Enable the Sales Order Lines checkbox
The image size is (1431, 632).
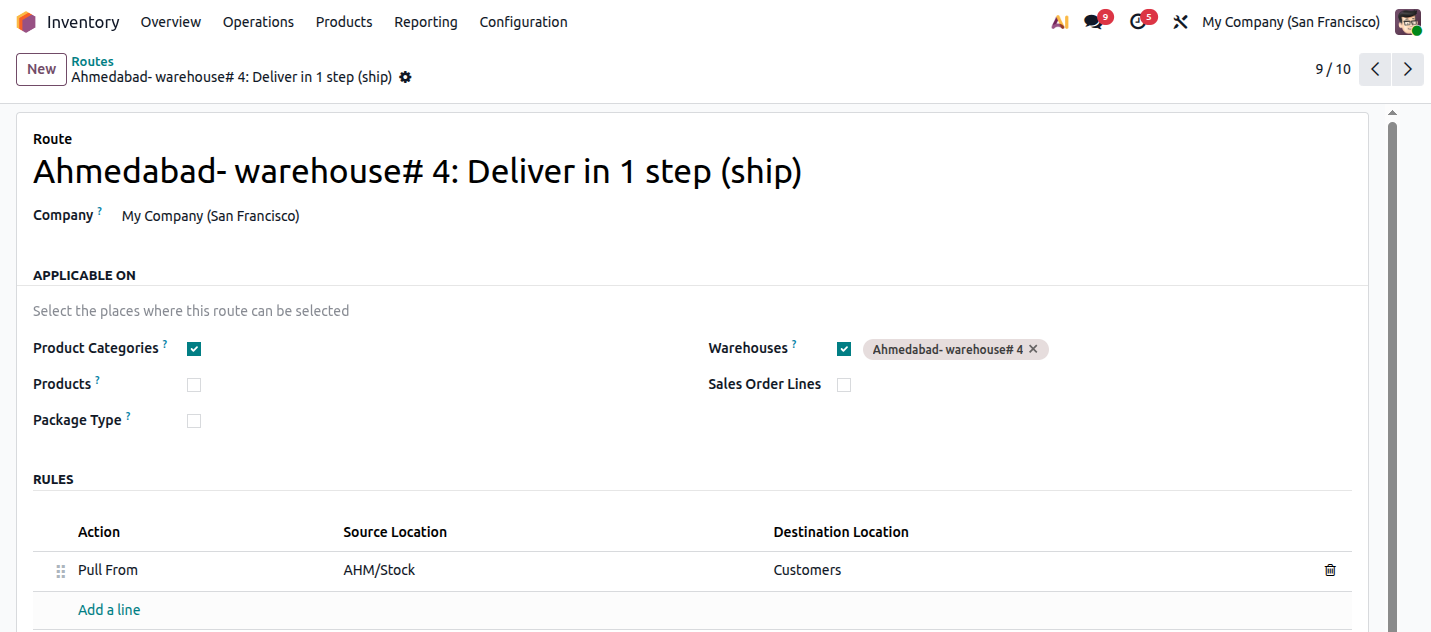[x=844, y=385]
